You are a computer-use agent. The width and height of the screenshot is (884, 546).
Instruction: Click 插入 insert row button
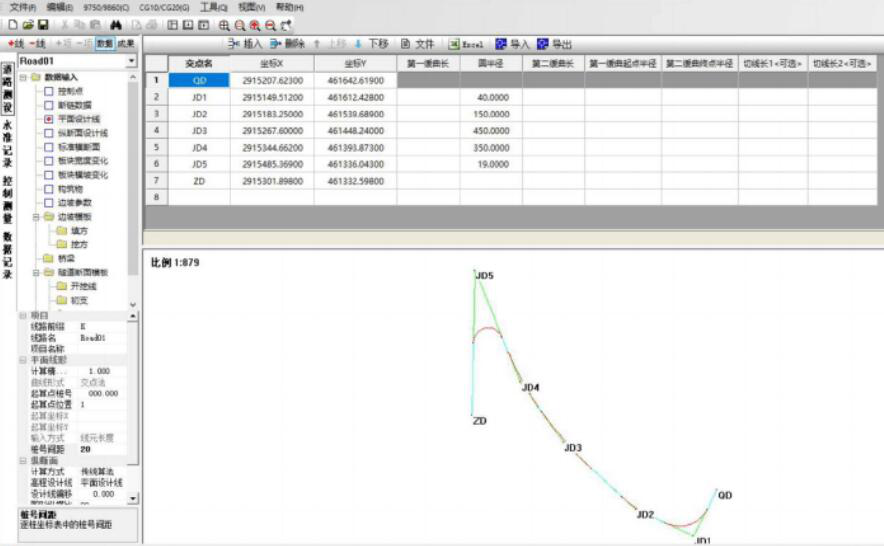click(245, 44)
